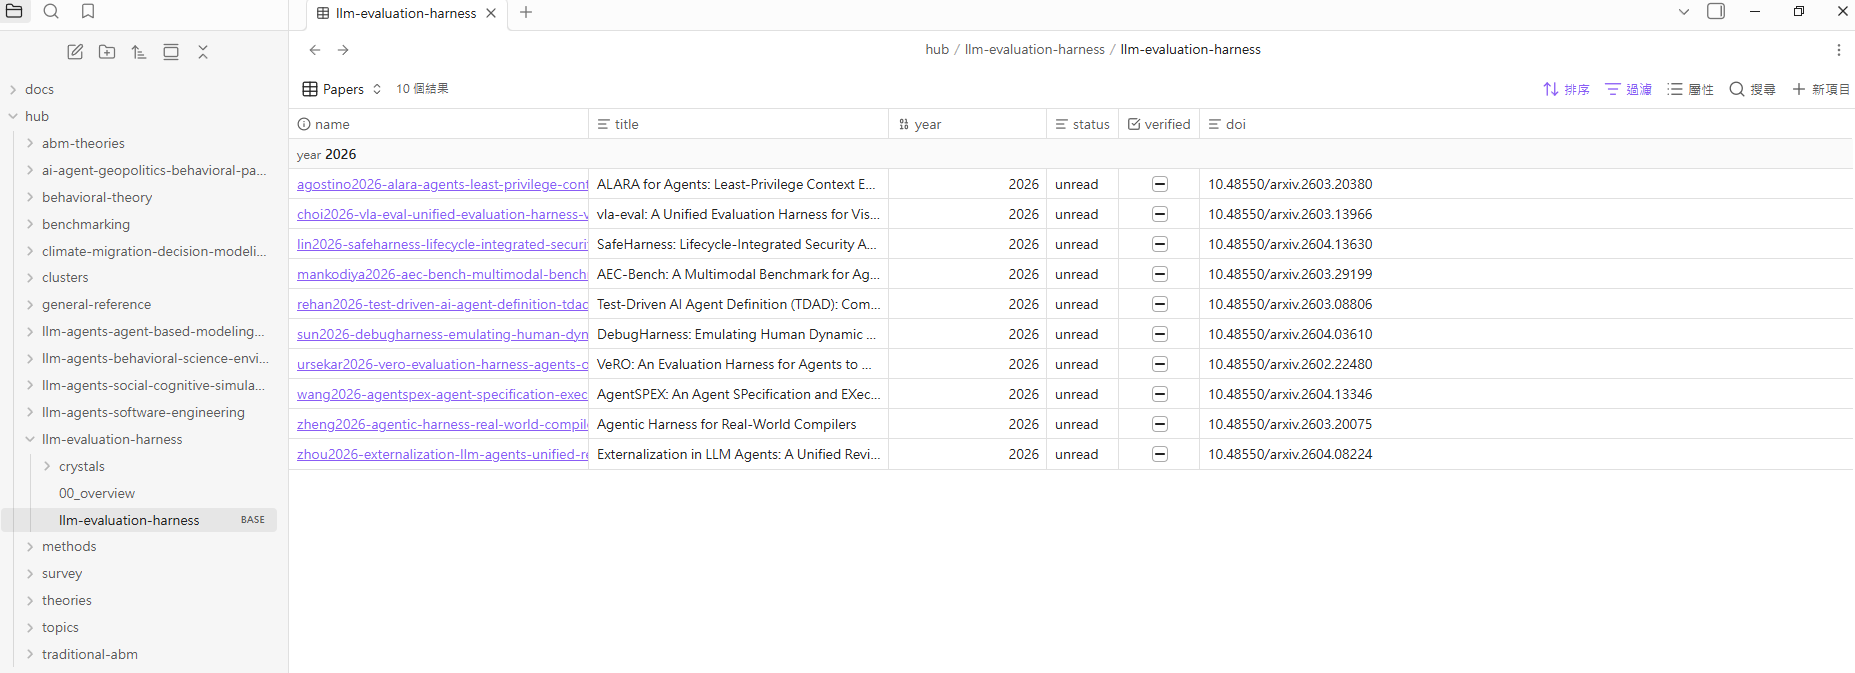This screenshot has height=673, width=1855.
Task: Create a new note with pencil icon
Action: coord(75,52)
